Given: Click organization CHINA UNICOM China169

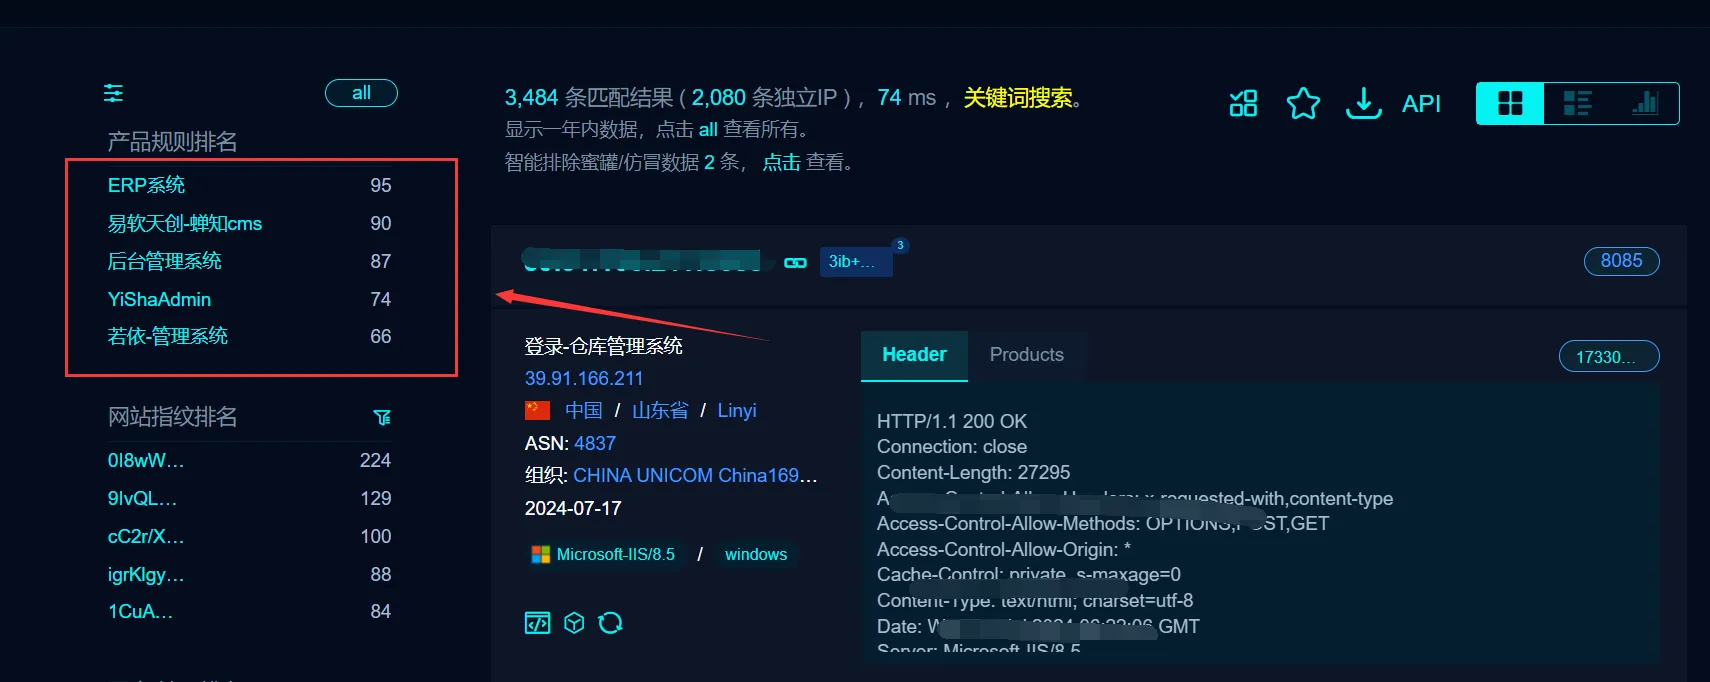Looking at the screenshot, I should pos(695,475).
